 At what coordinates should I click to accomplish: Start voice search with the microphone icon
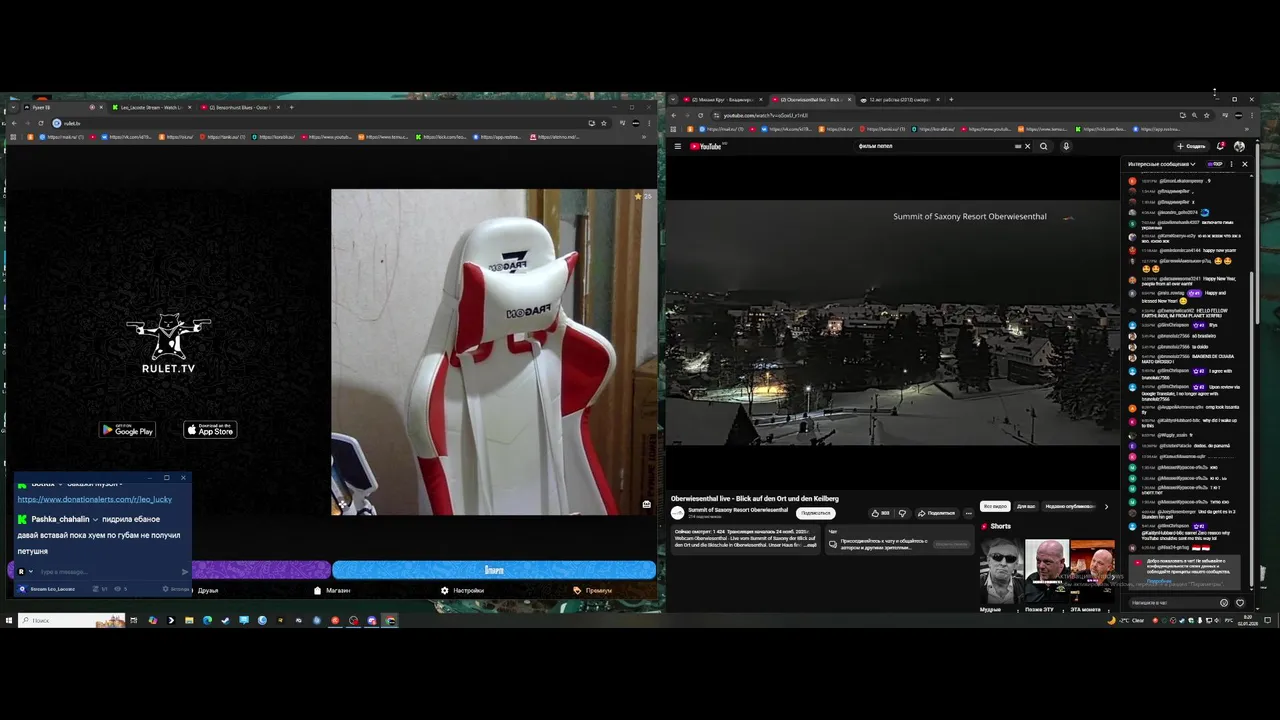tap(1066, 146)
